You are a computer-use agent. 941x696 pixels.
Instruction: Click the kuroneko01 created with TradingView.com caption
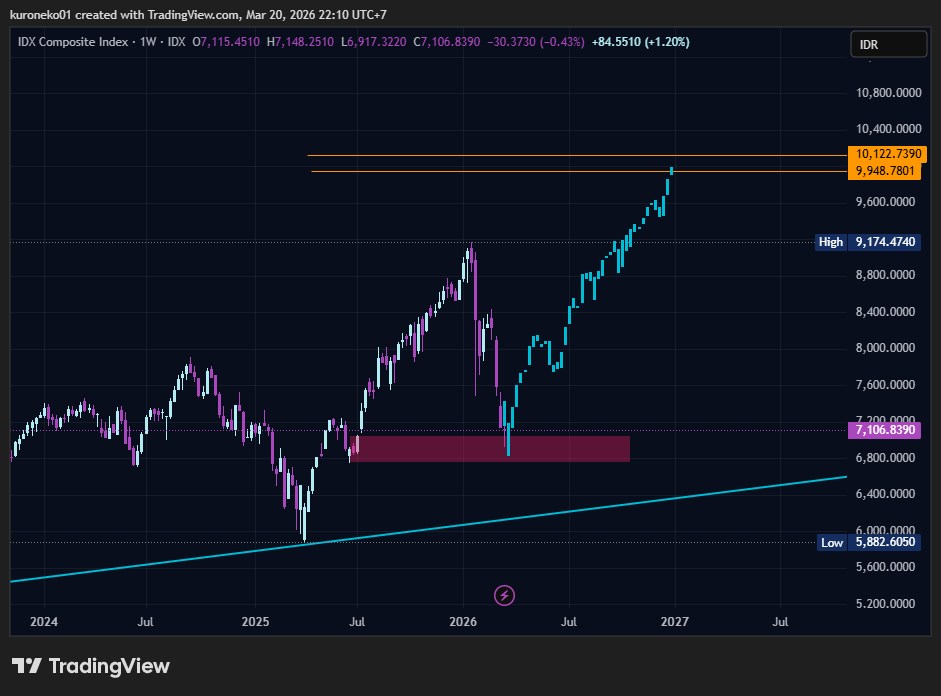click(x=198, y=14)
